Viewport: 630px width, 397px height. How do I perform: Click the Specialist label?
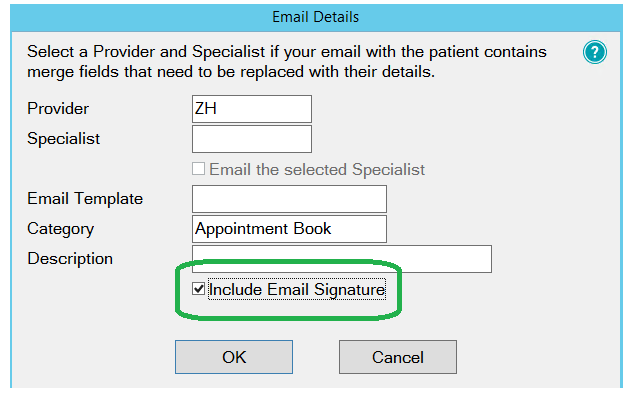[63, 139]
